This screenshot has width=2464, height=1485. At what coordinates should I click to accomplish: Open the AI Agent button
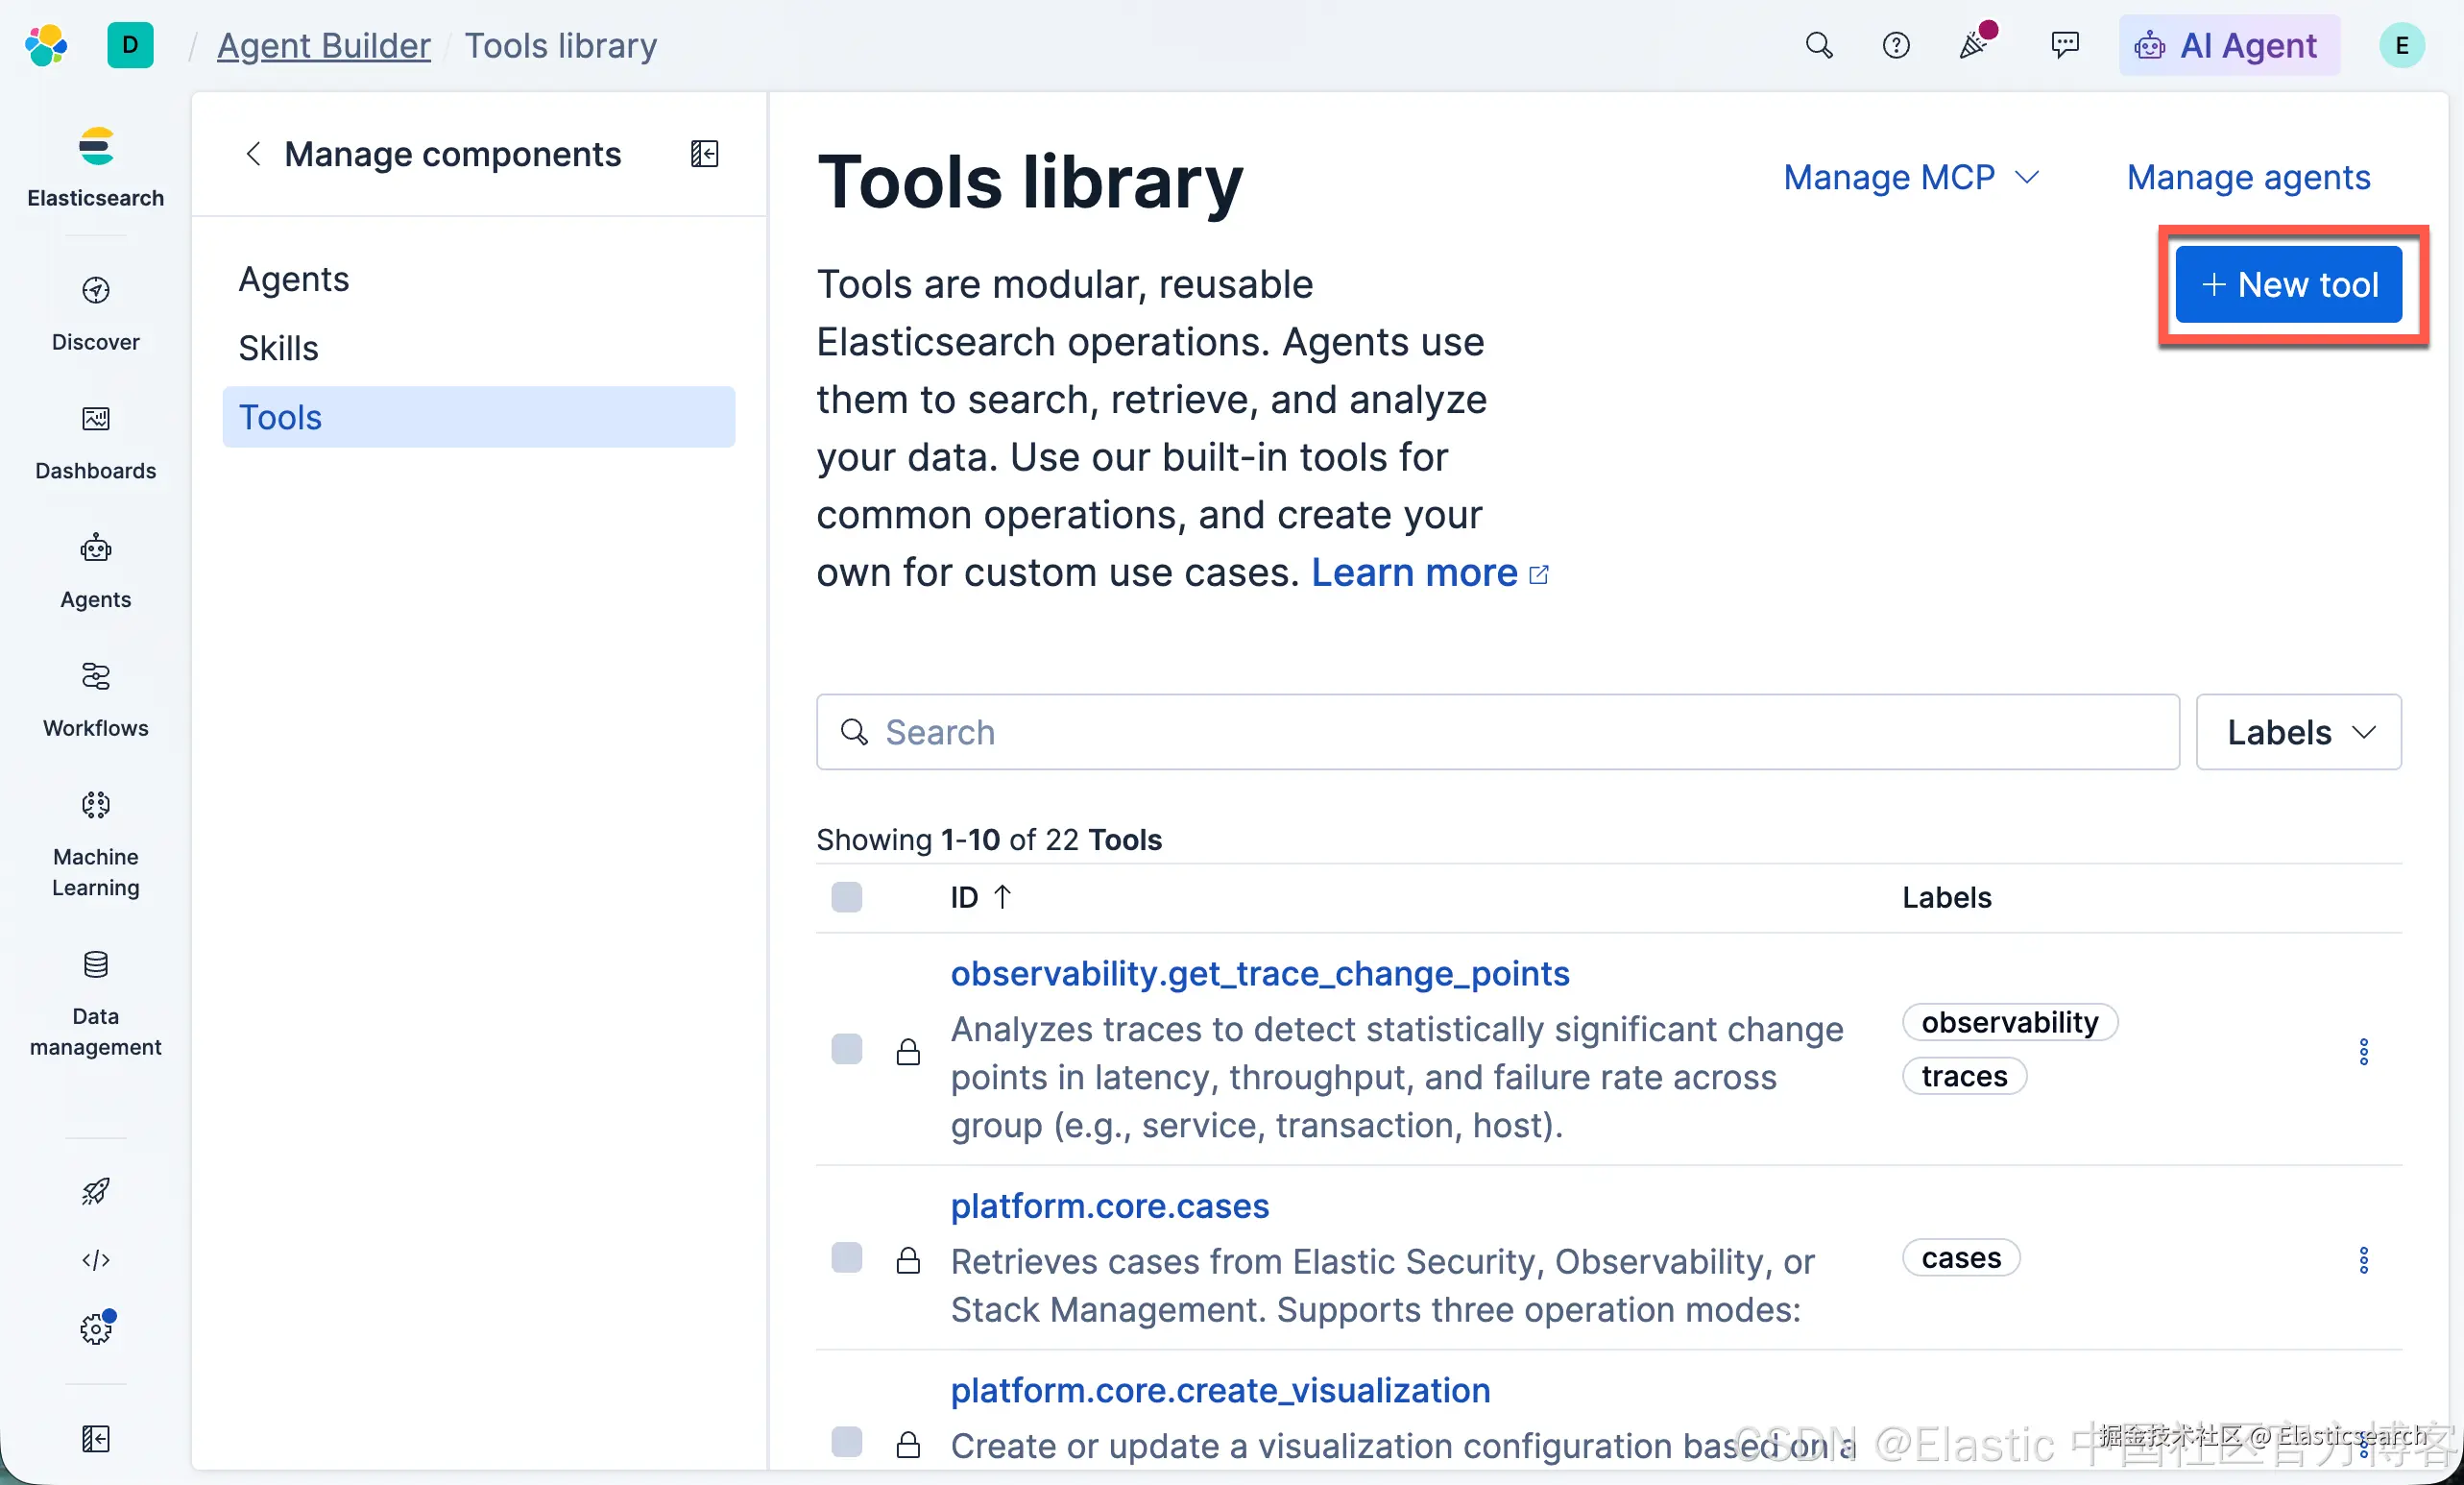coord(2229,45)
